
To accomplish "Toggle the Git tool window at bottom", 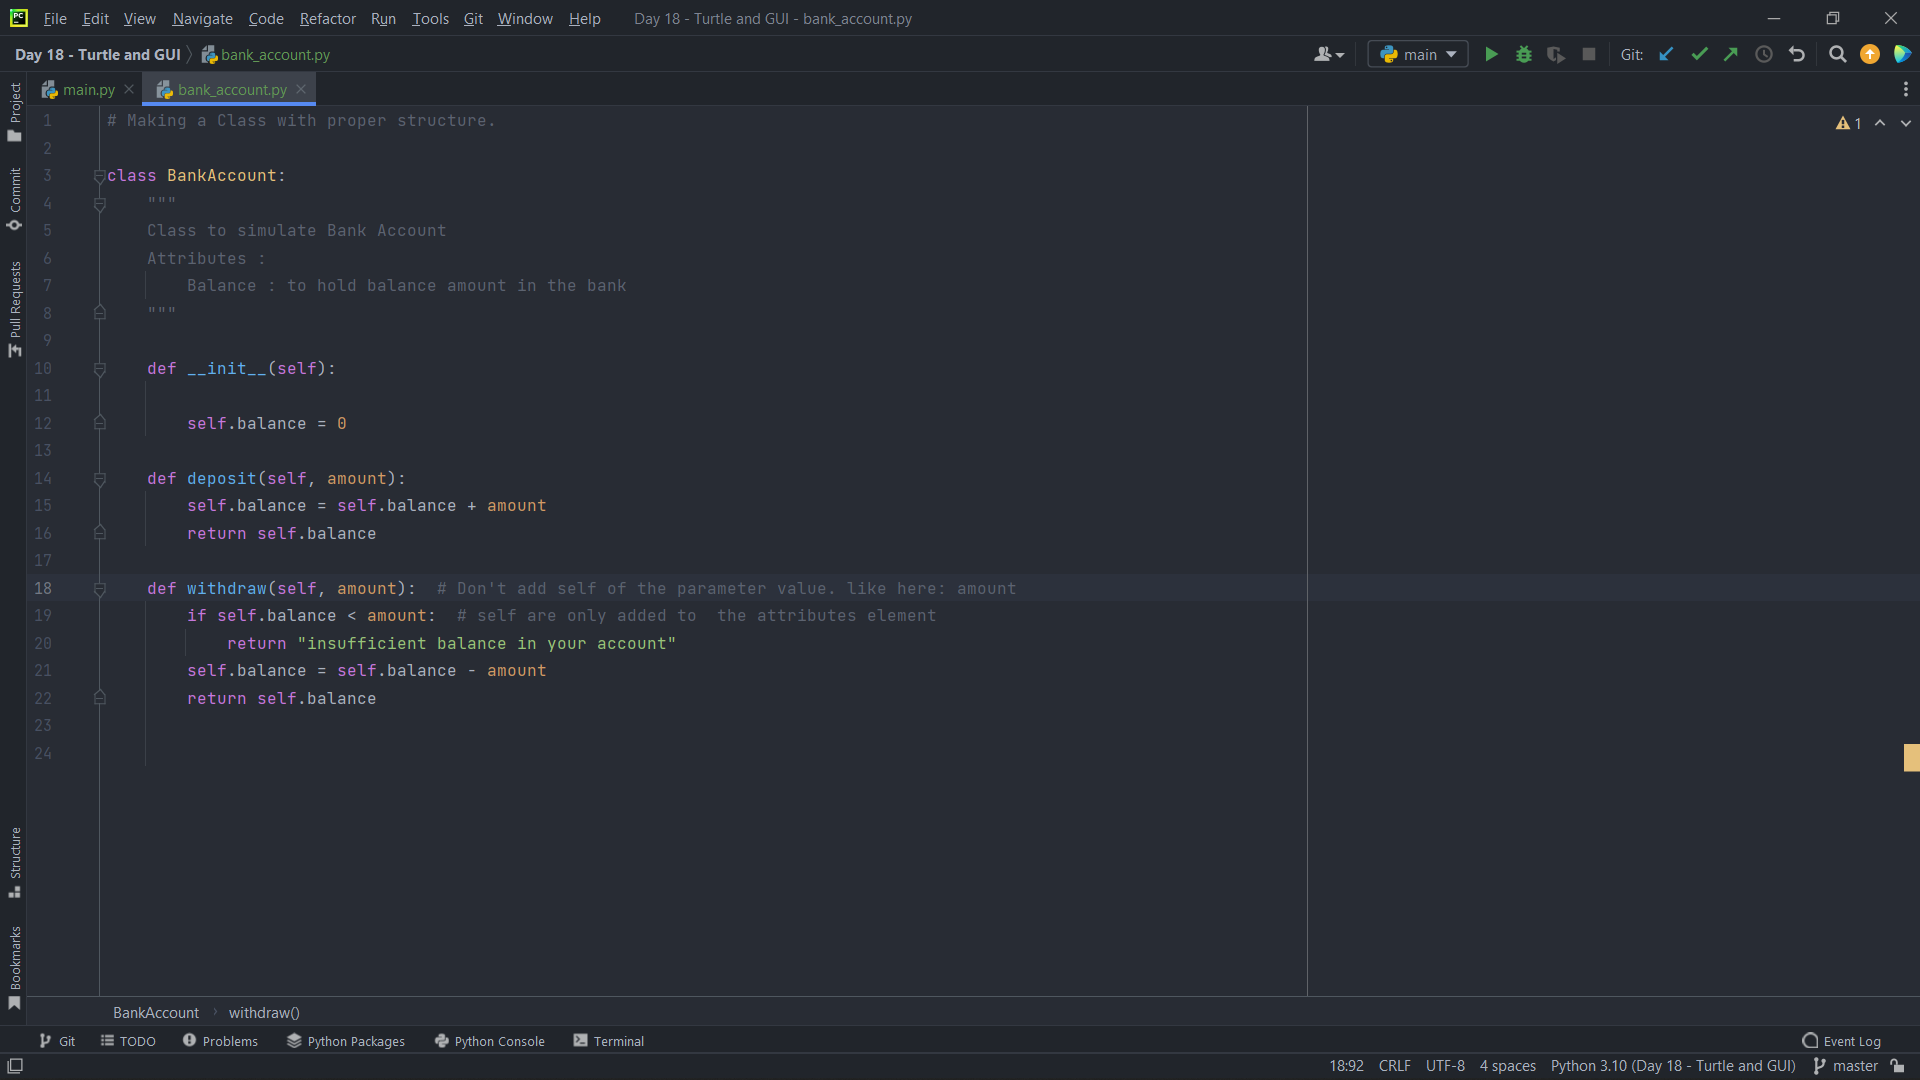I will tap(57, 1041).
